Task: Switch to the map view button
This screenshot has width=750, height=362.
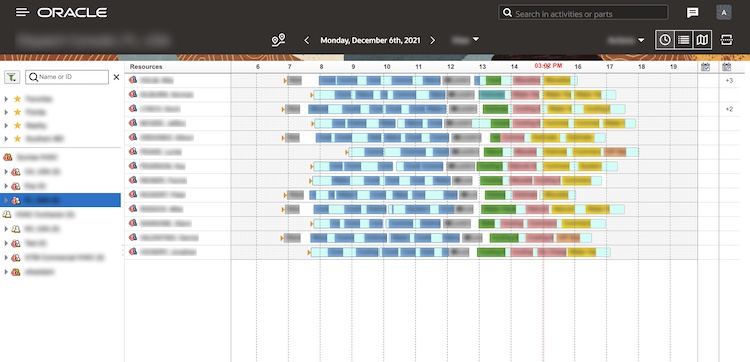Action: click(x=702, y=40)
